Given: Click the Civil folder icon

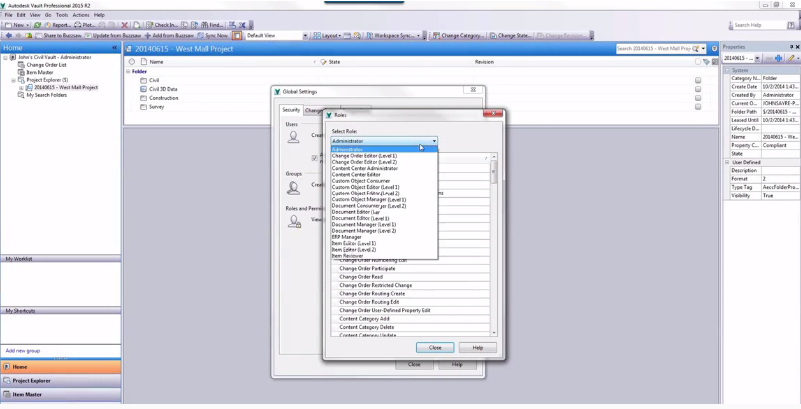Looking at the screenshot, I should [x=144, y=80].
